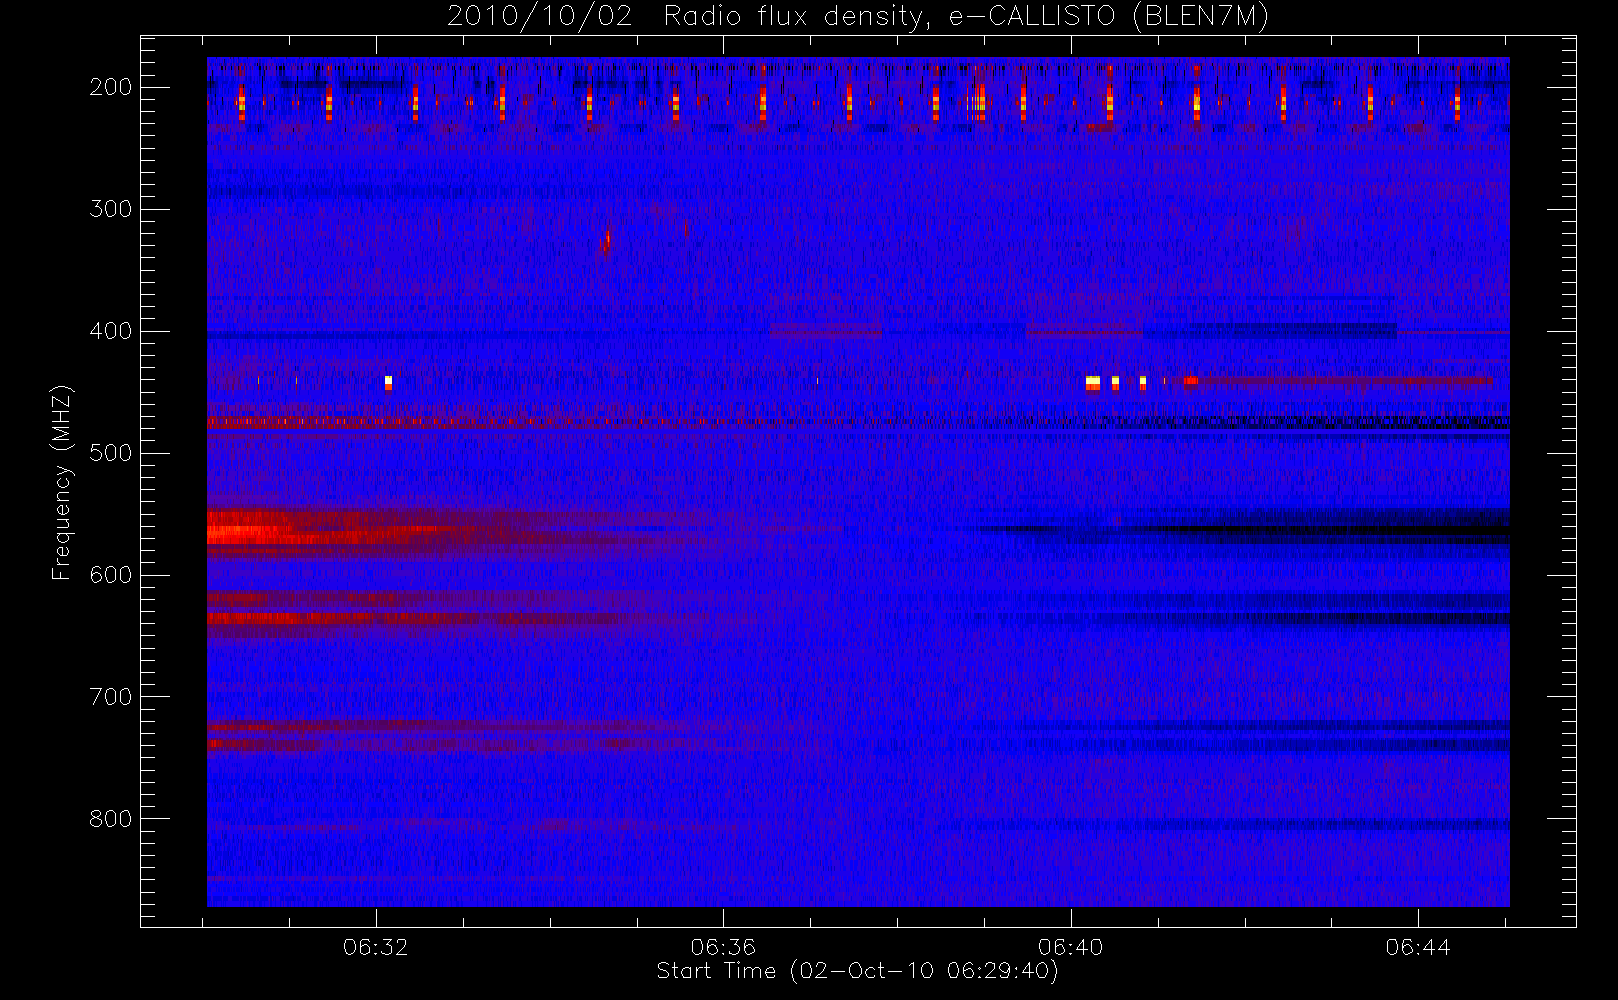
Task: Click the 600 frequency tick label
Action: coord(111,575)
